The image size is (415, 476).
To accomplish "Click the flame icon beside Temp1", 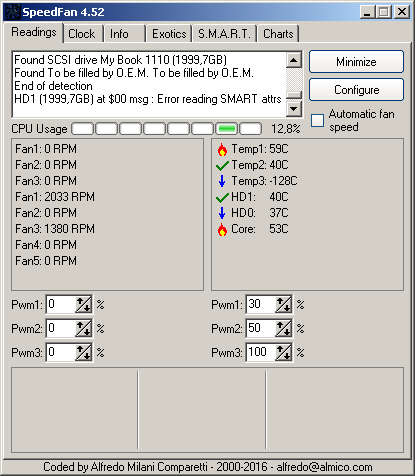I will coord(222,149).
